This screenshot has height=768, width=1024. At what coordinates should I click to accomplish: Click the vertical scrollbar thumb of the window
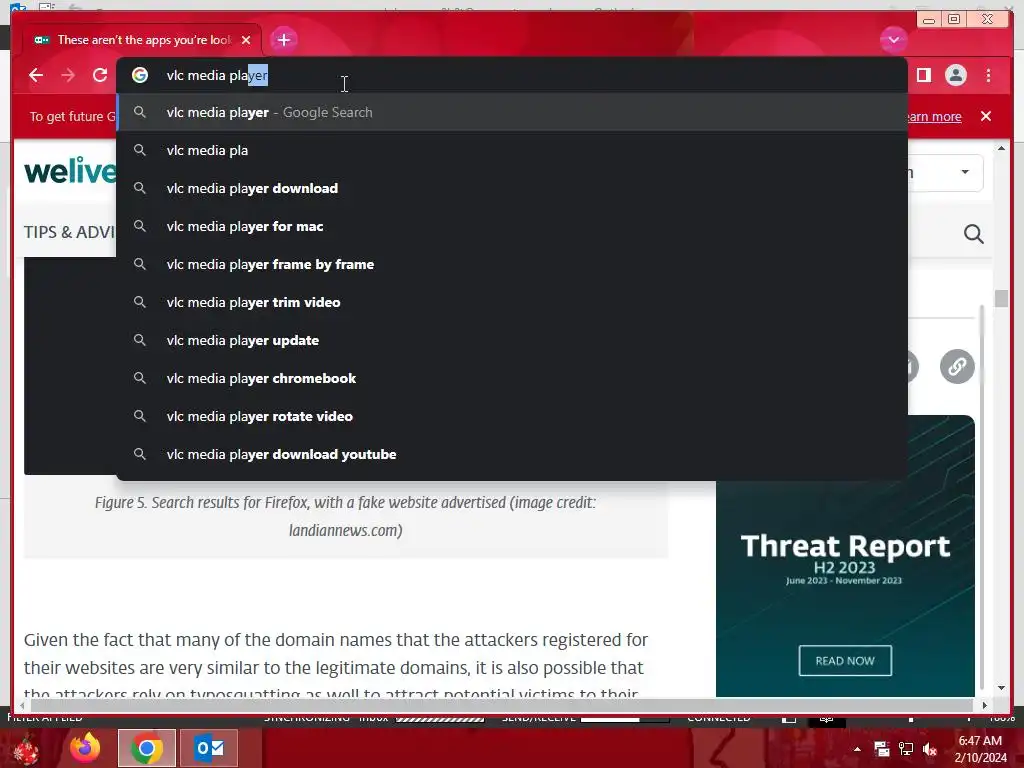click(x=1002, y=298)
